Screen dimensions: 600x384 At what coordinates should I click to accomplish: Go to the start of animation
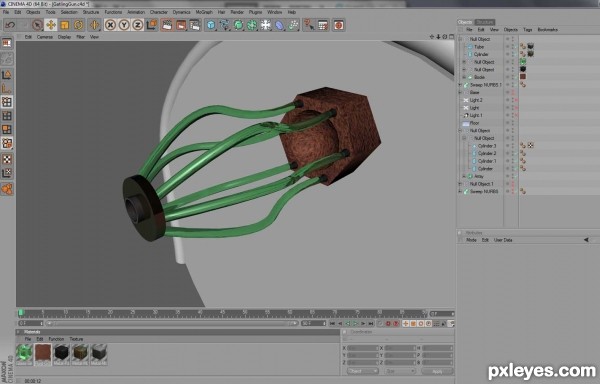coord(332,324)
